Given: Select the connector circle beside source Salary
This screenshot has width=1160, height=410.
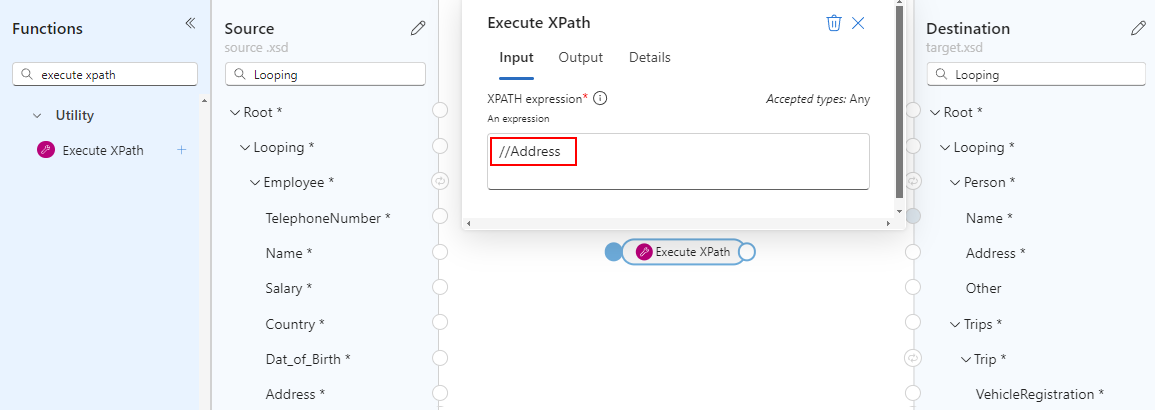Looking at the screenshot, I should [440, 288].
